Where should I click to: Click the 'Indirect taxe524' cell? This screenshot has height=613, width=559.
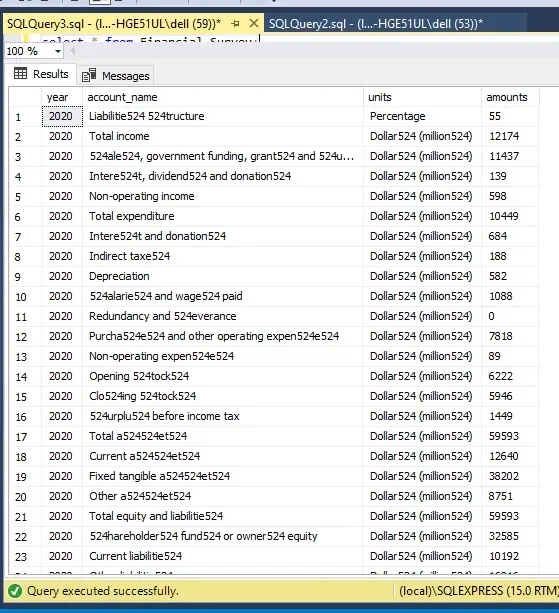tap(223, 256)
